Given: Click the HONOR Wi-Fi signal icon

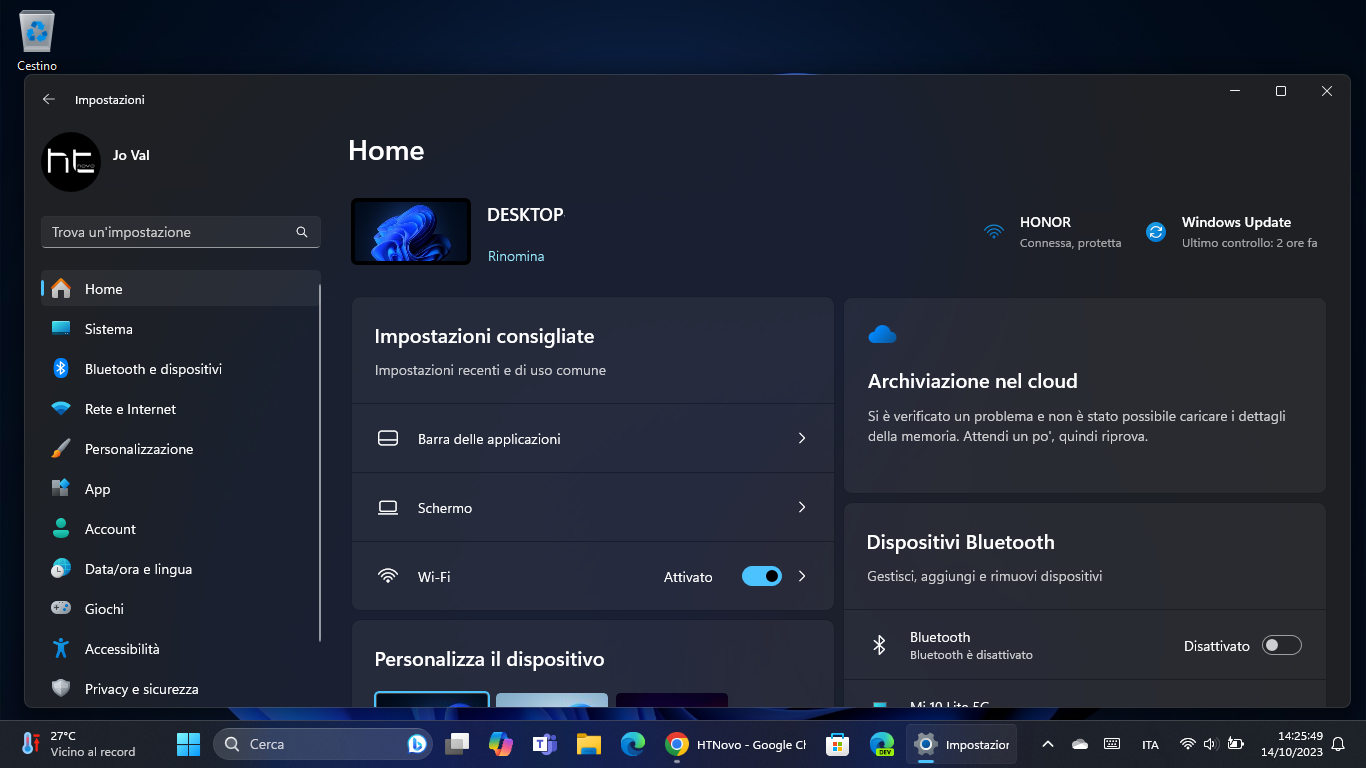Looking at the screenshot, I should [x=993, y=232].
